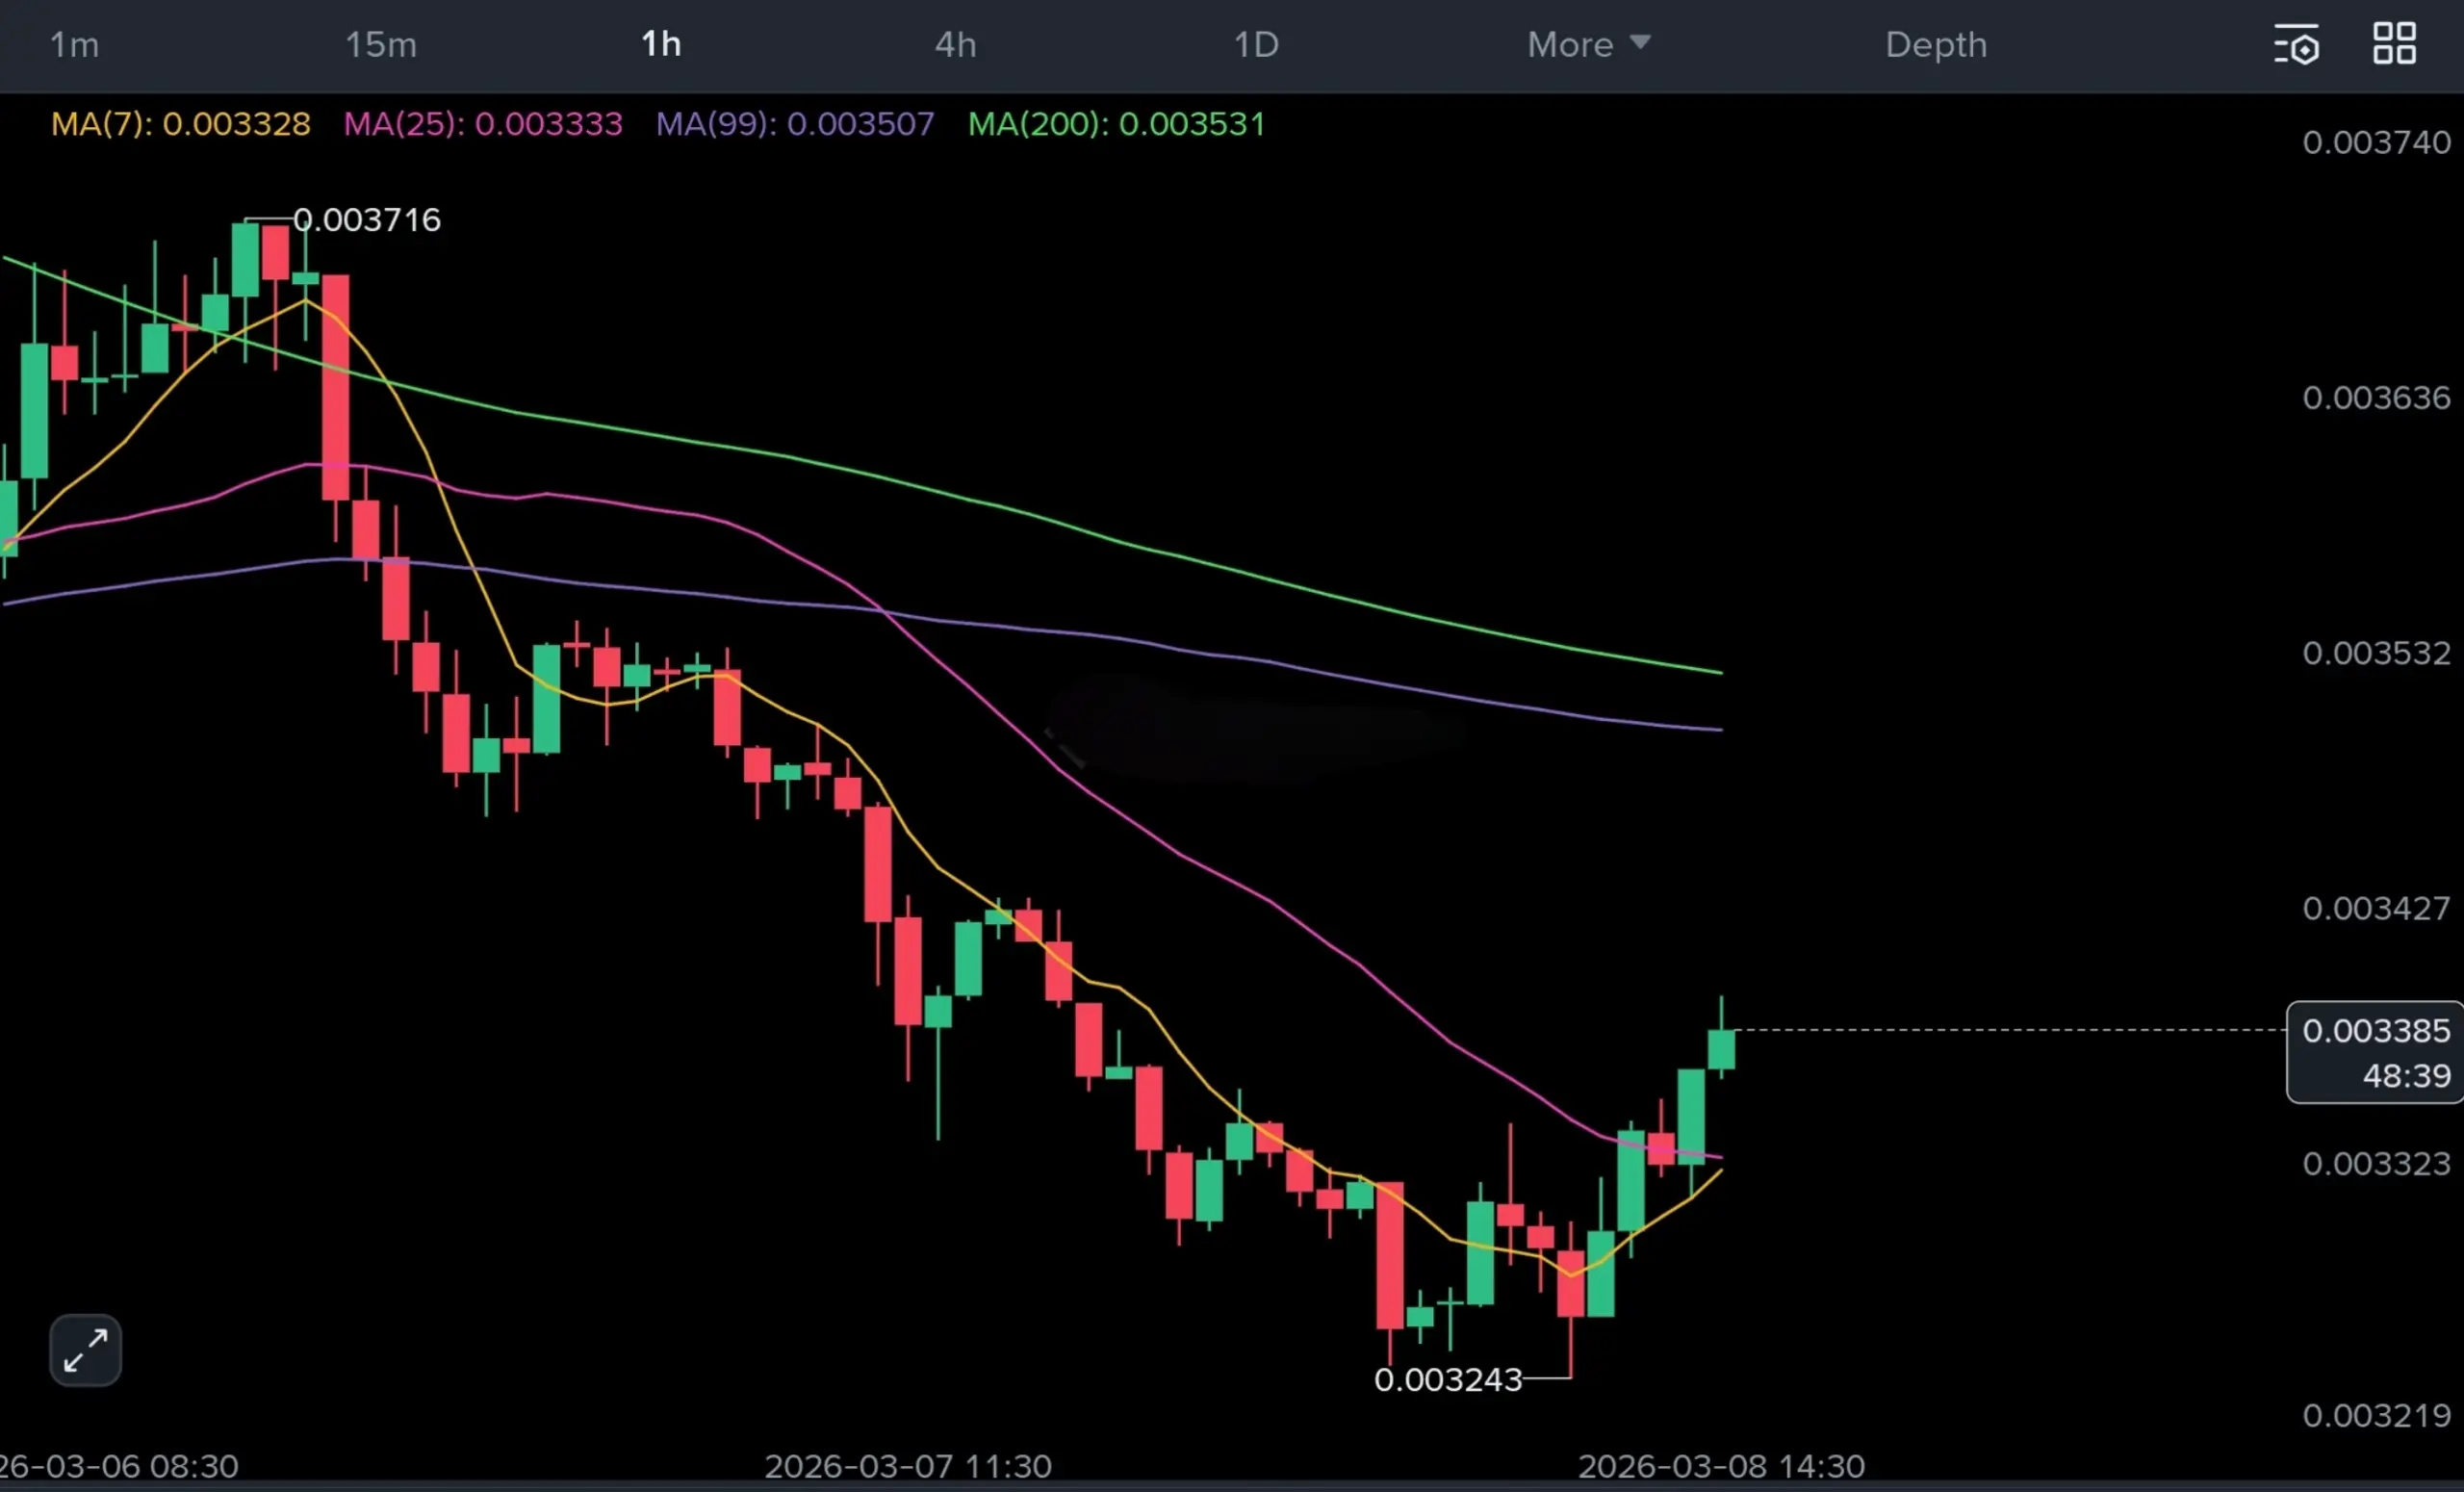Open chart indicator settings icon

[2296, 45]
